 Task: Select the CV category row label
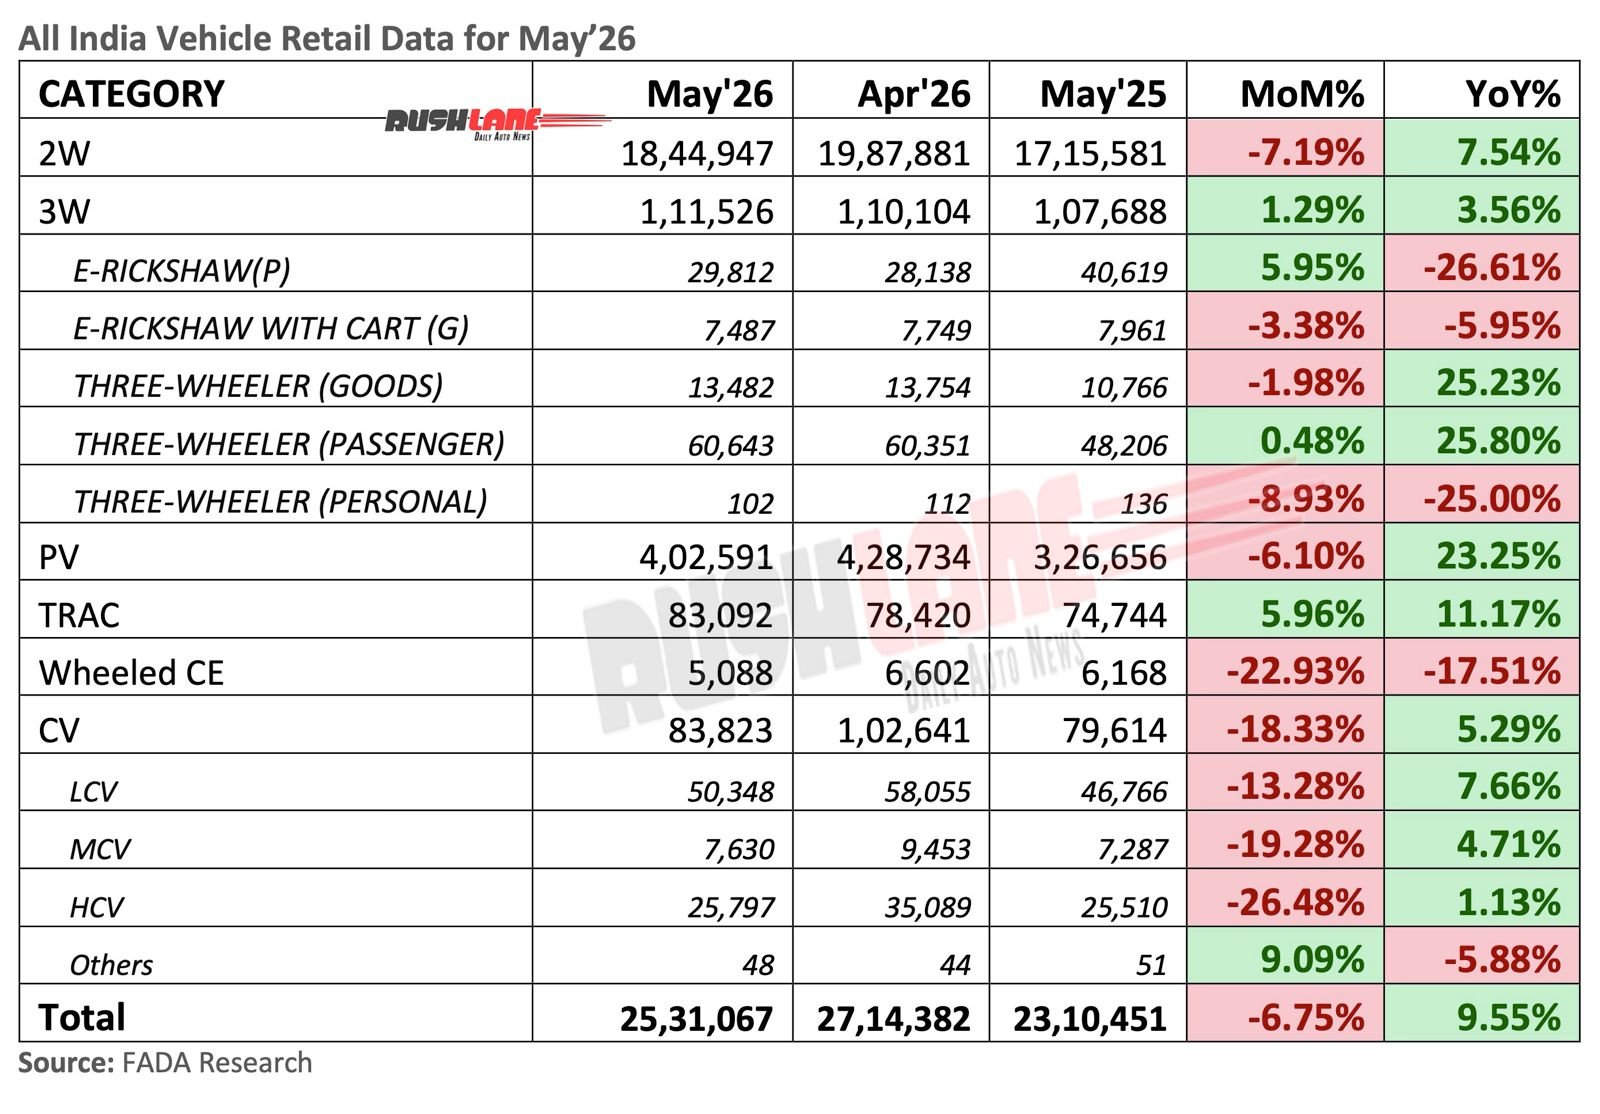click(58, 730)
